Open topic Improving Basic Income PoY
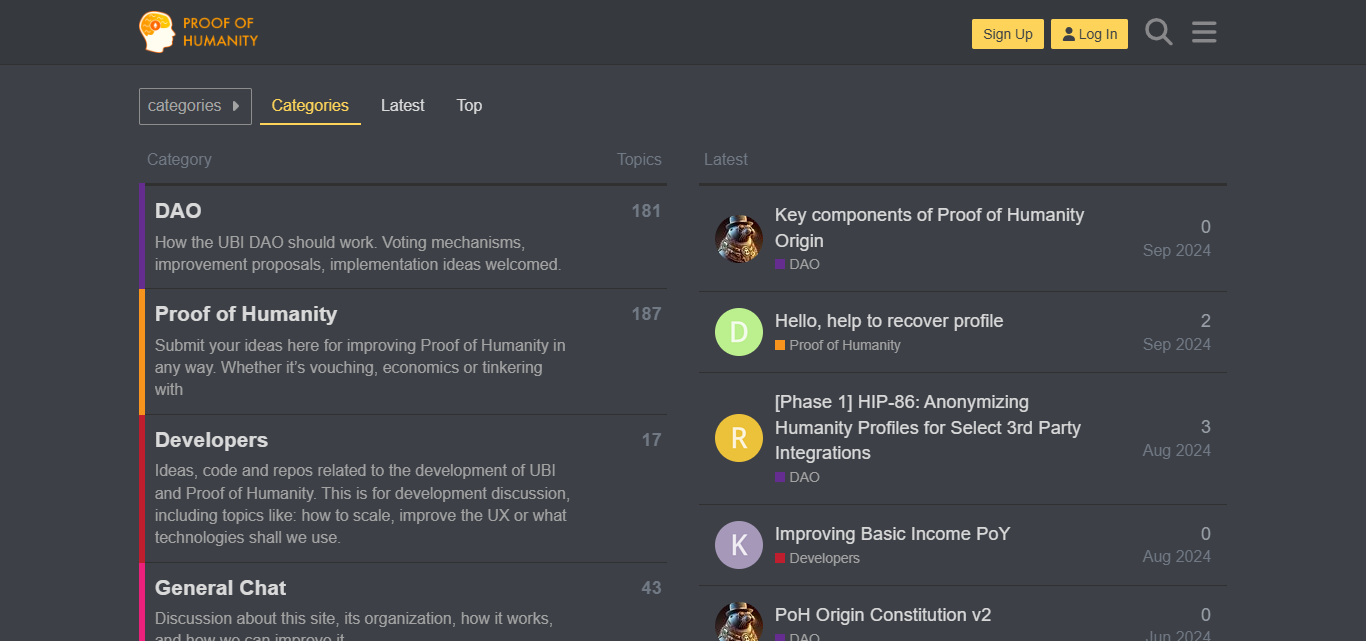This screenshot has width=1366, height=641. [892, 534]
